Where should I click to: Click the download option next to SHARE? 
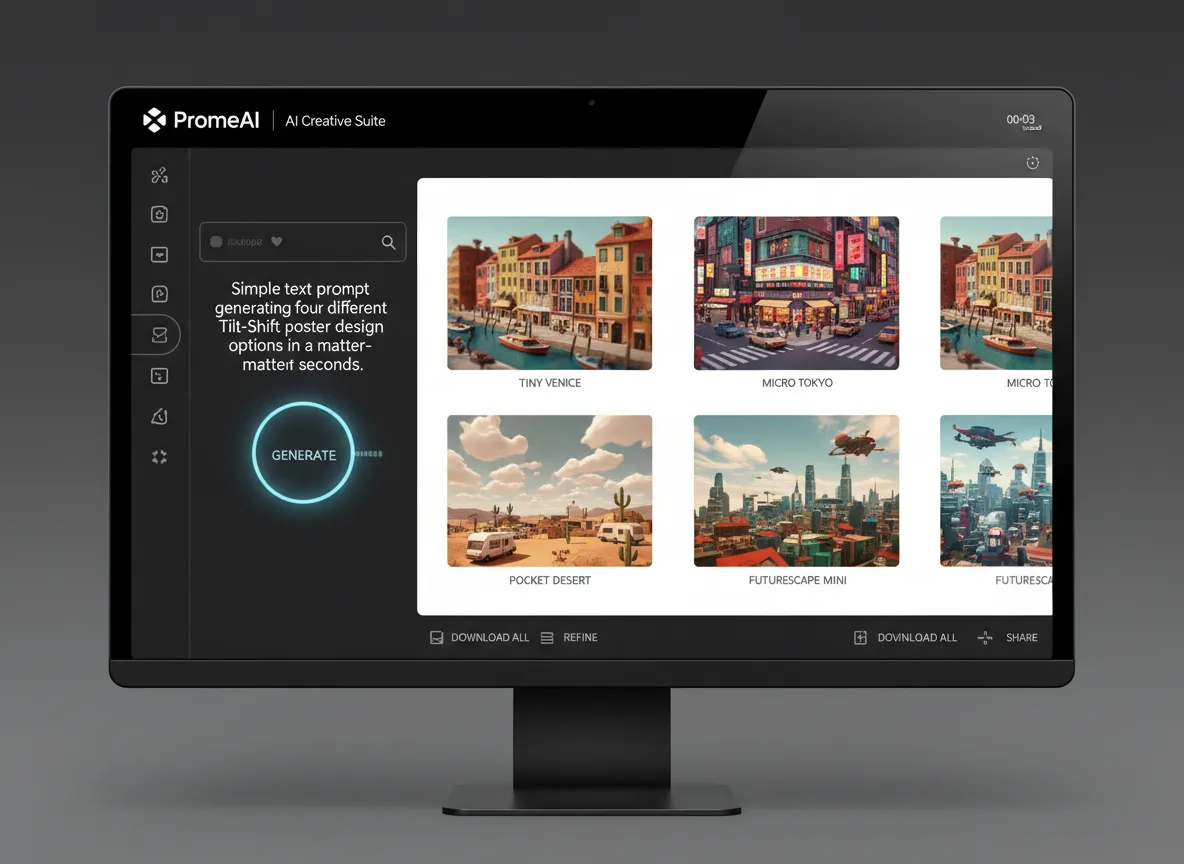coord(905,637)
